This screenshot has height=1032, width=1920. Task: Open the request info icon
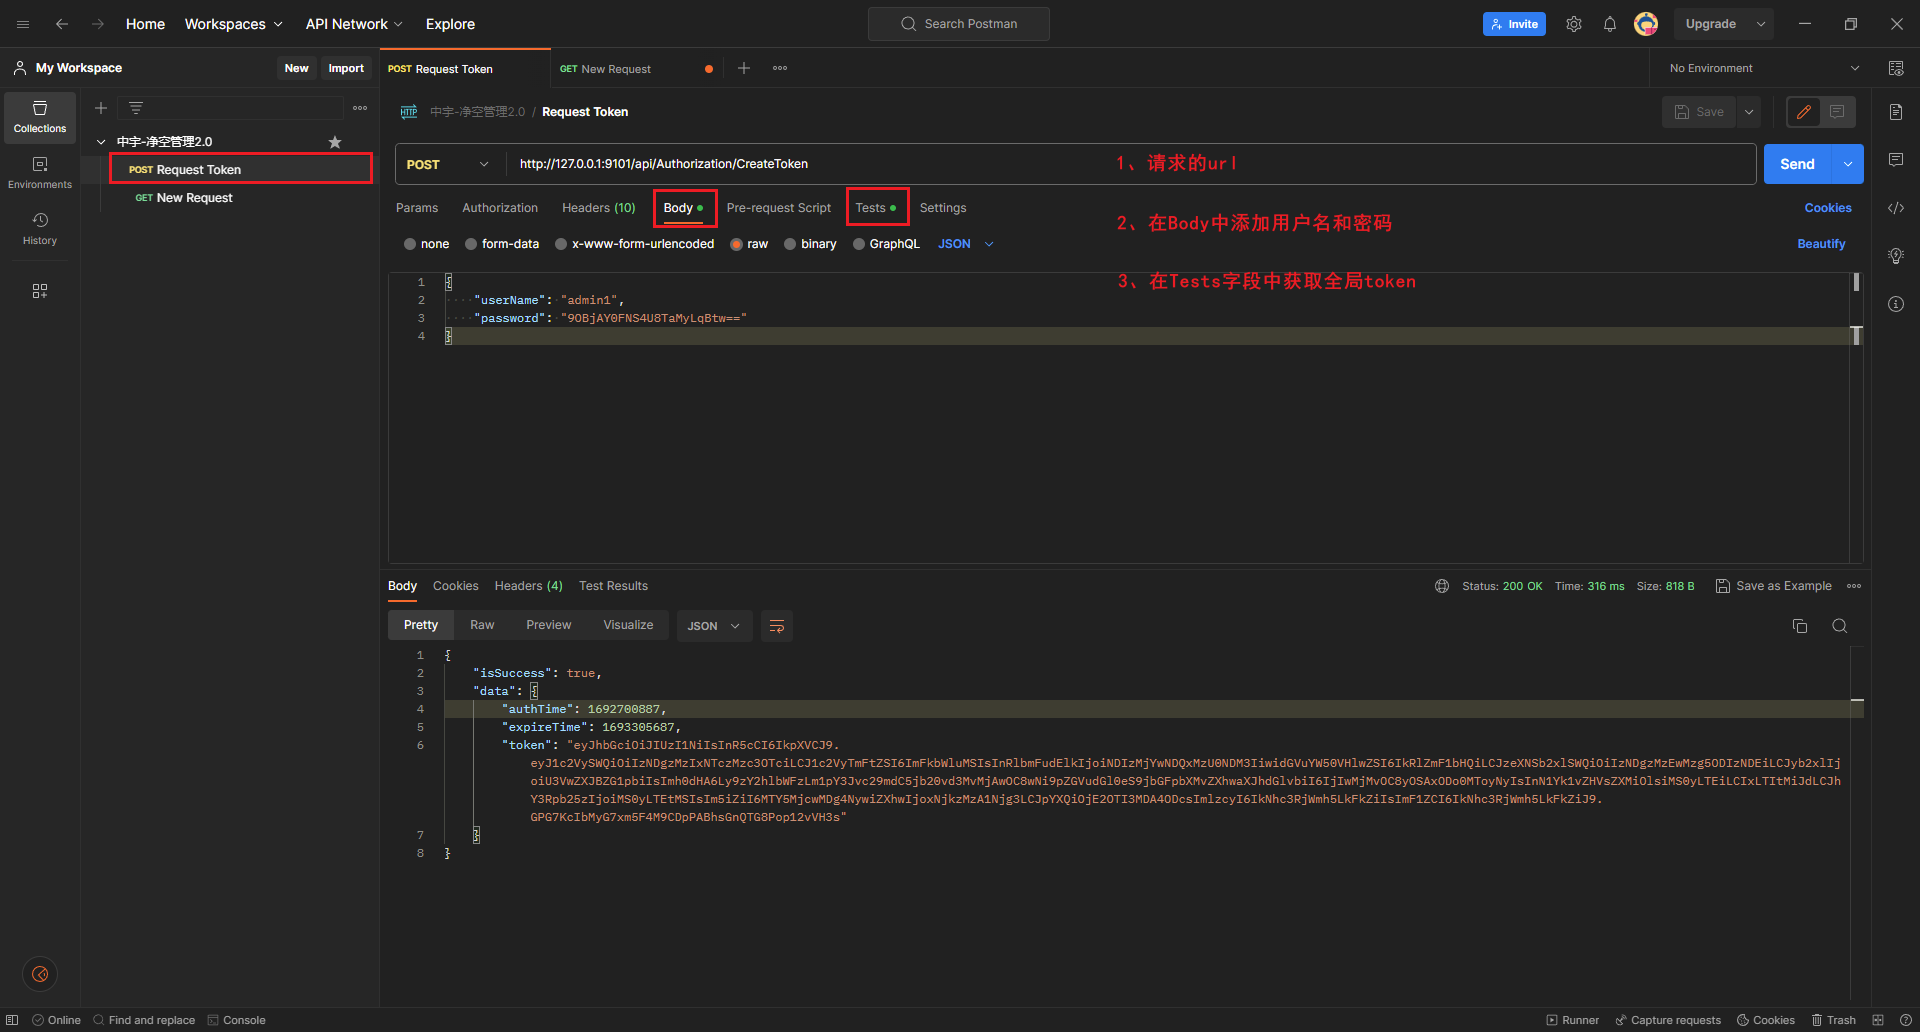[x=1896, y=304]
